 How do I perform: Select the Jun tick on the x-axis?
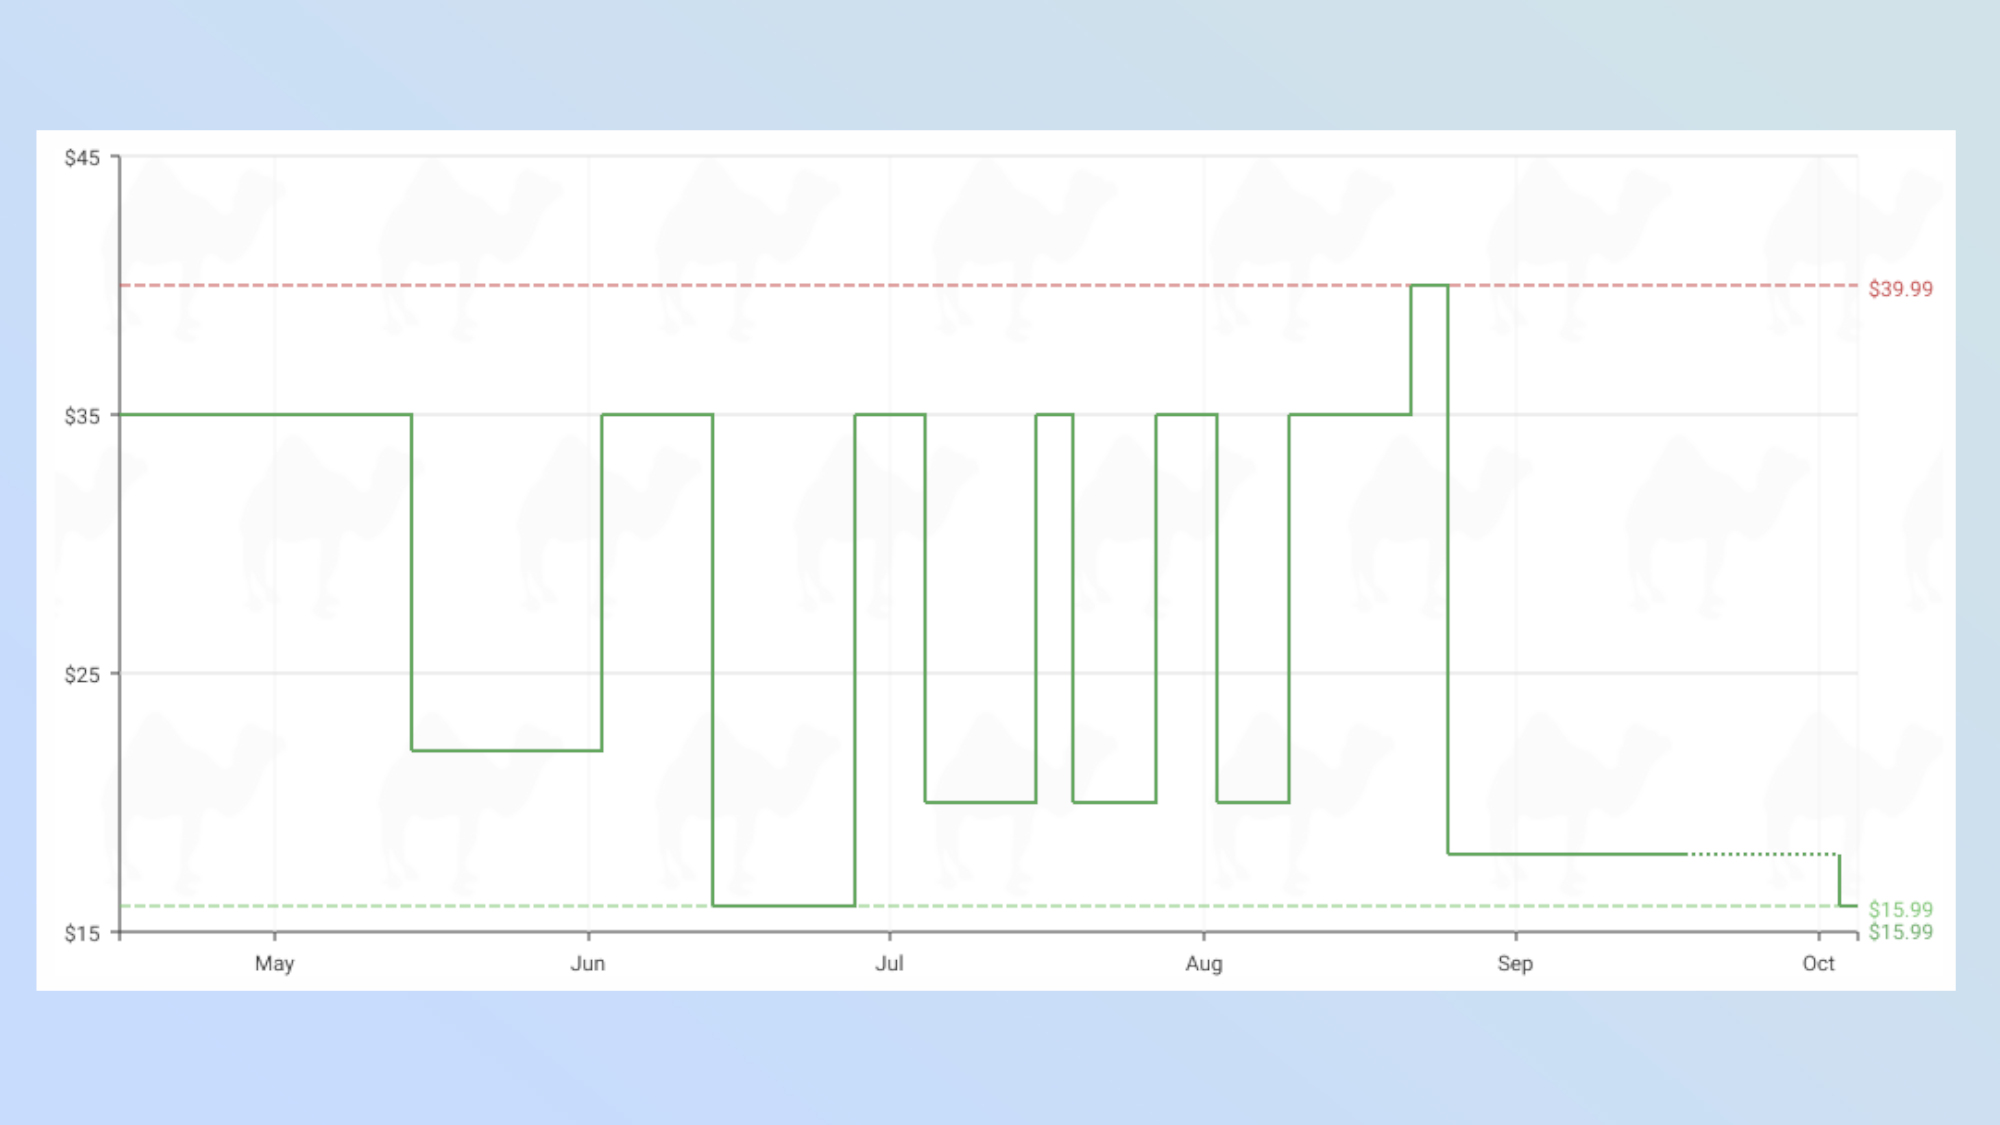588,963
